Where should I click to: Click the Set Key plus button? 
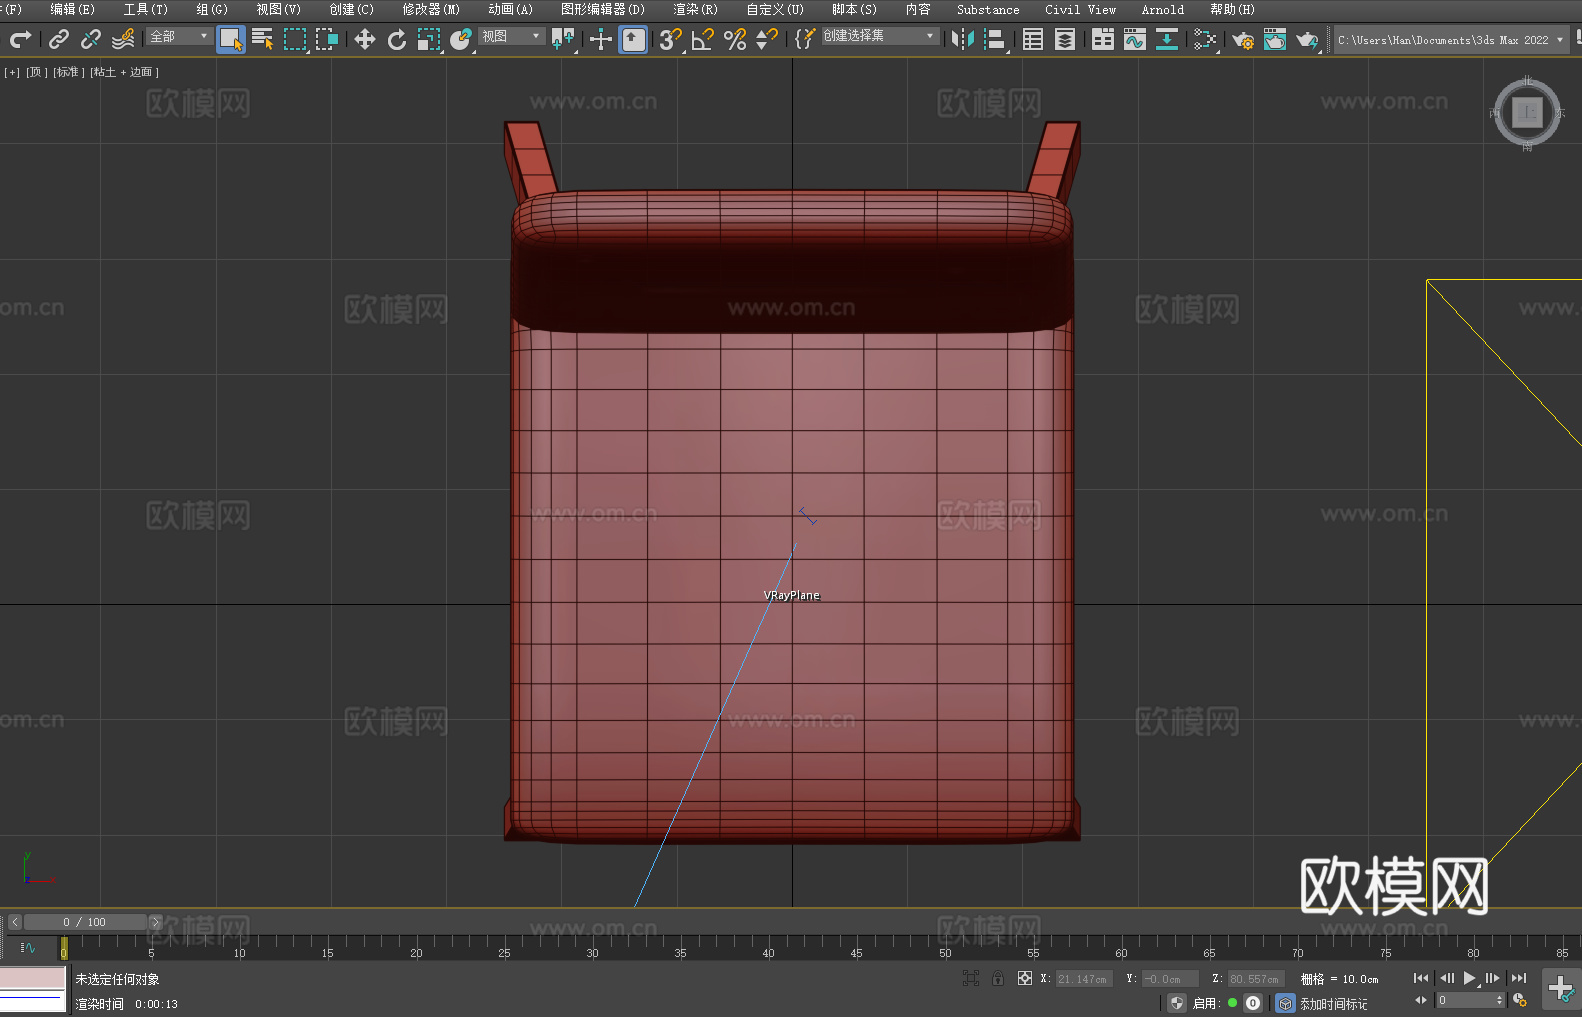coord(1561,989)
